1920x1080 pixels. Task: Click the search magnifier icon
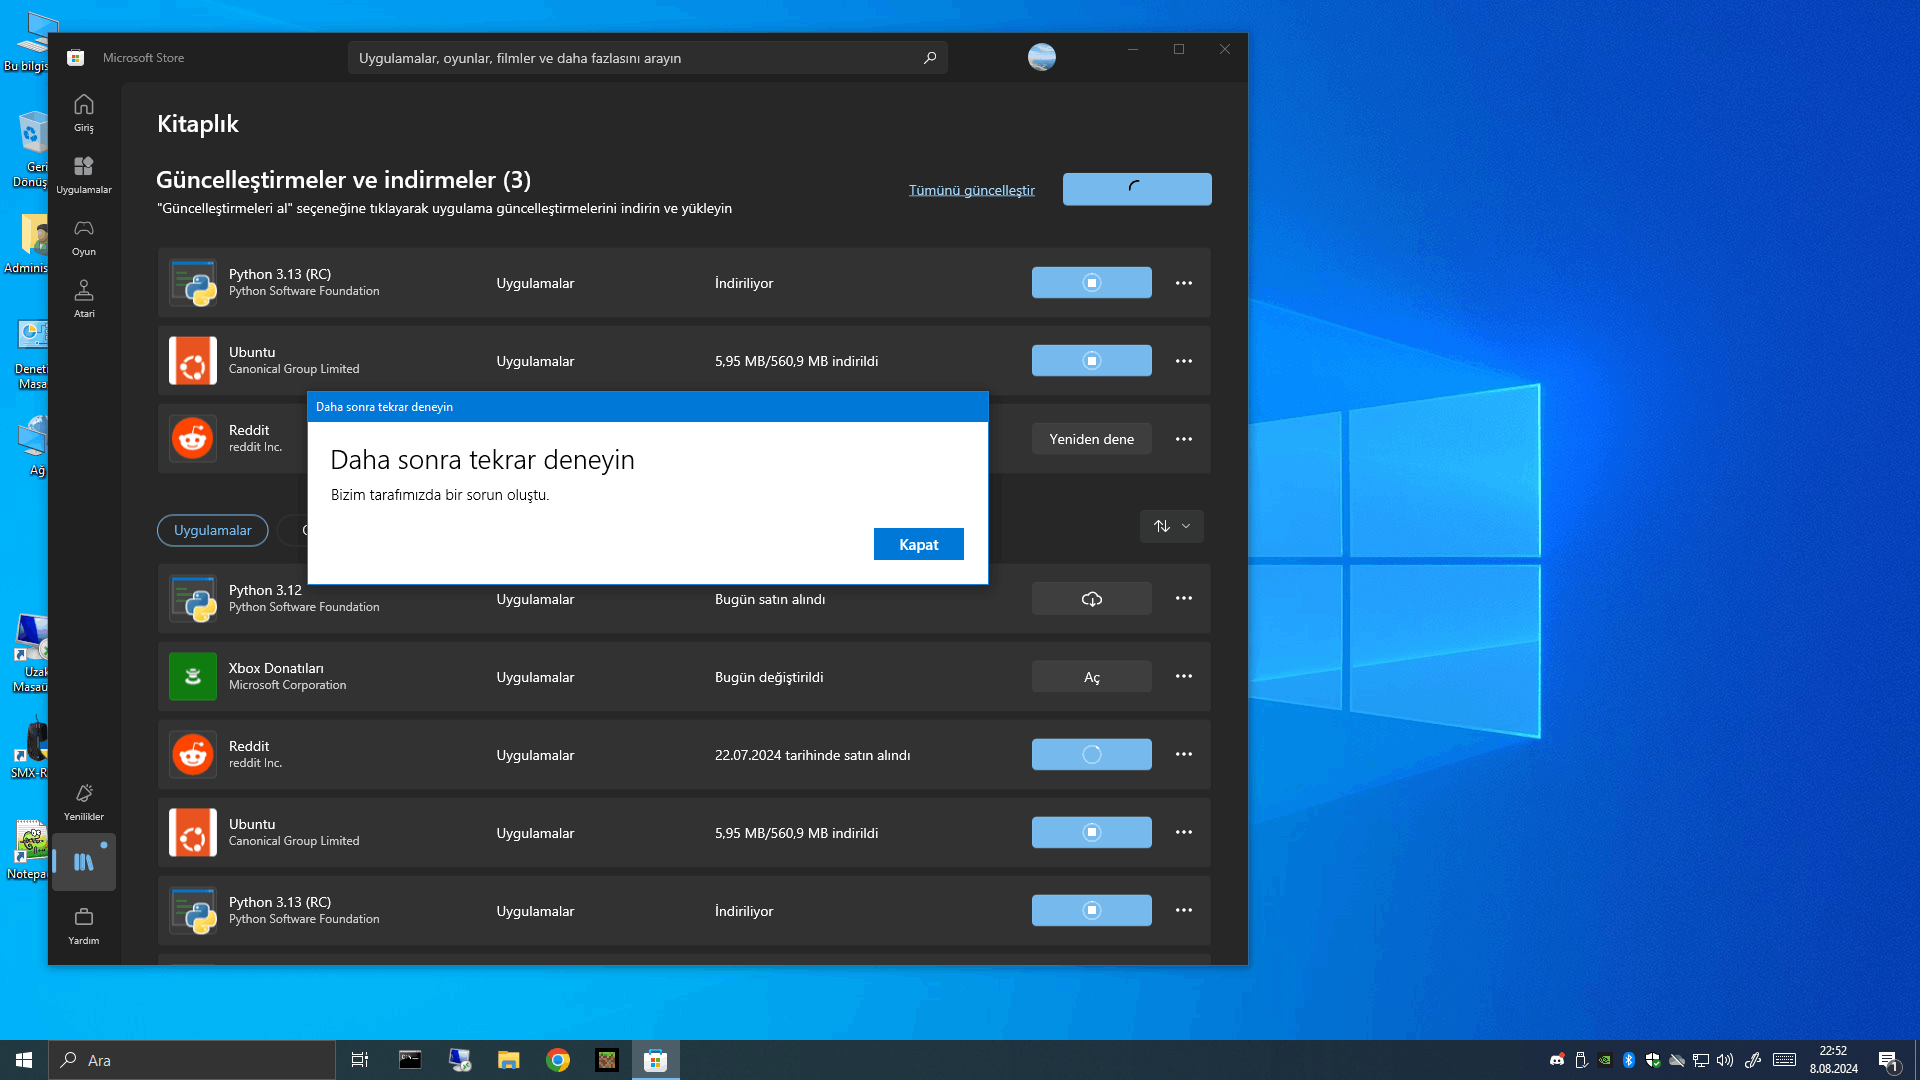(930, 58)
